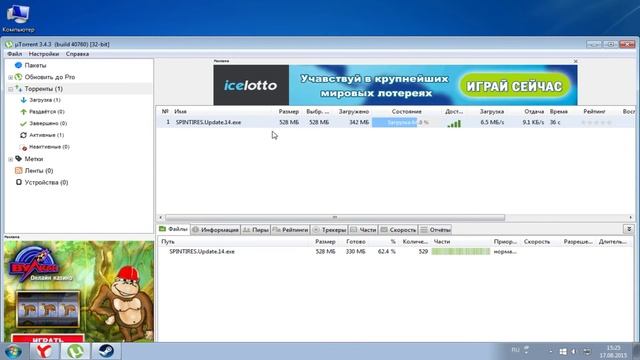The width and height of the screenshot is (640, 360).
Task: Expand the Обновить до Pro node
Action: pos(10,77)
